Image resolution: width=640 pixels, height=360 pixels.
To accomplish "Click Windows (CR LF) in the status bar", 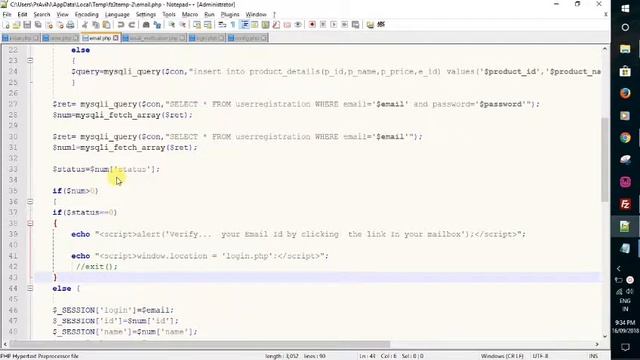I will (502, 356).
